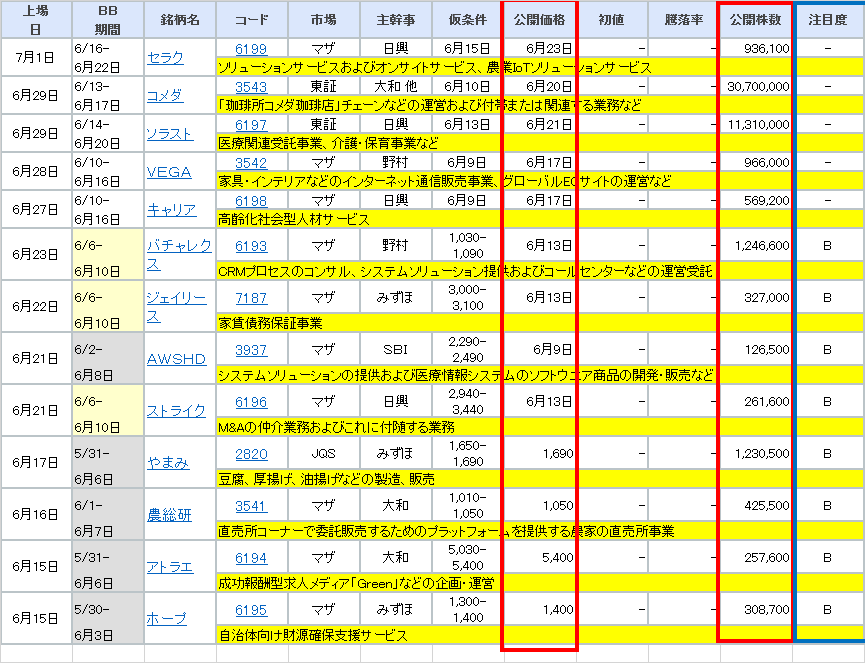
Task: Select the 11,310,000 shares cell
Action: (x=756, y=125)
